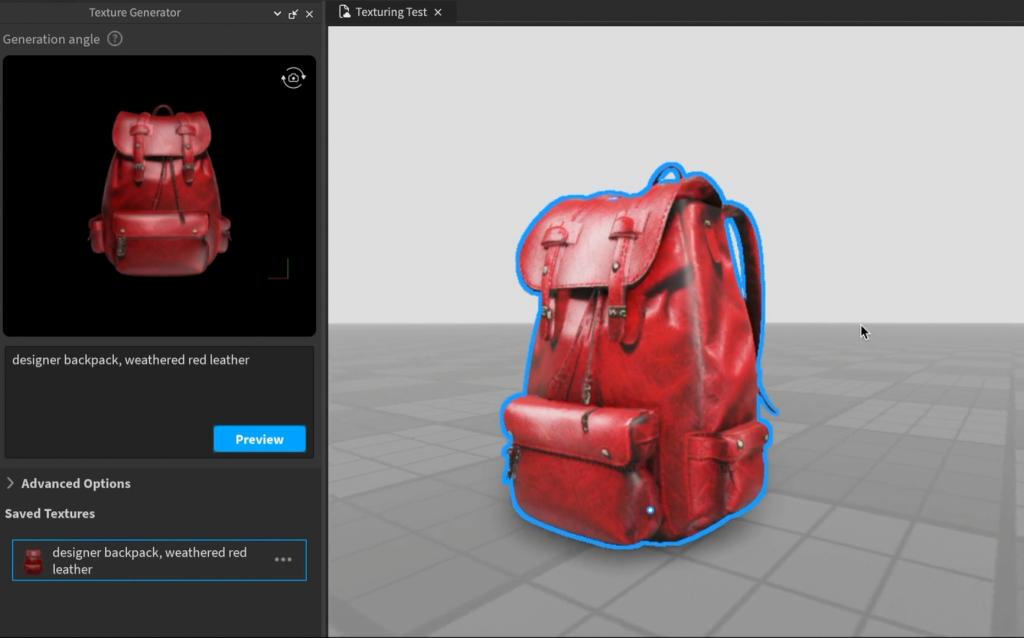The width and height of the screenshot is (1024, 638).
Task: Click the Texturing Test tab document icon
Action: point(344,12)
